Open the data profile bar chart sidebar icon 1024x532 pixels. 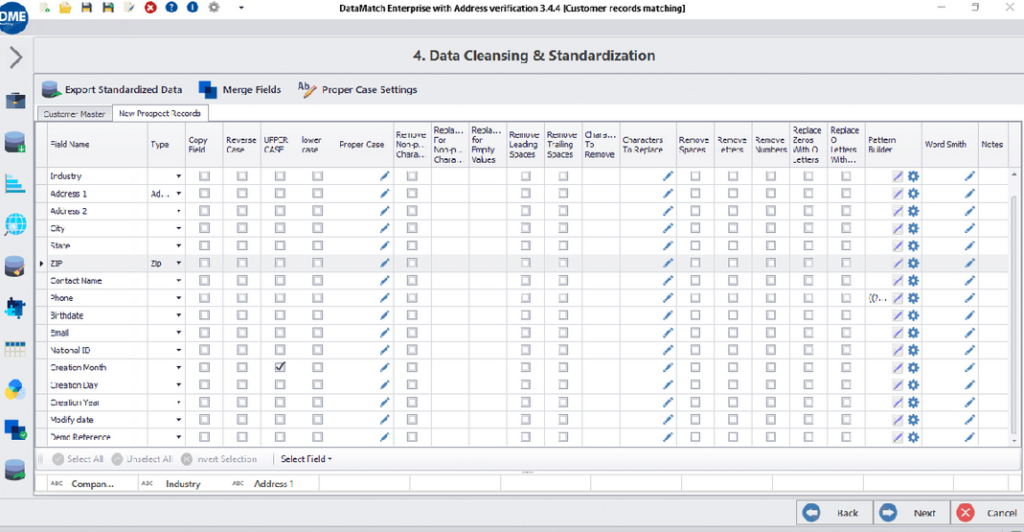pos(15,183)
